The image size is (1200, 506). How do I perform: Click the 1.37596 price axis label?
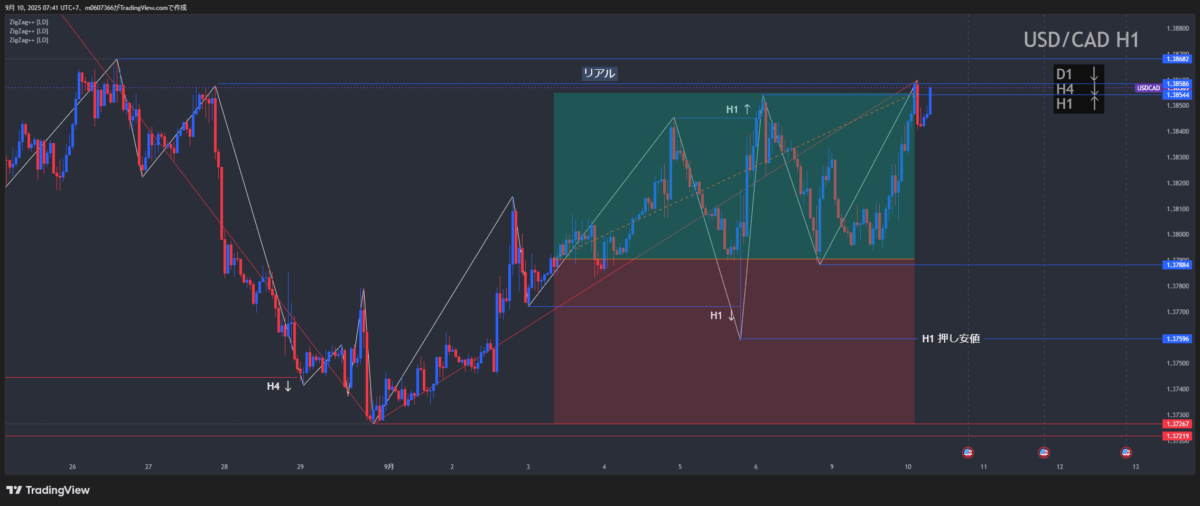pos(1177,339)
